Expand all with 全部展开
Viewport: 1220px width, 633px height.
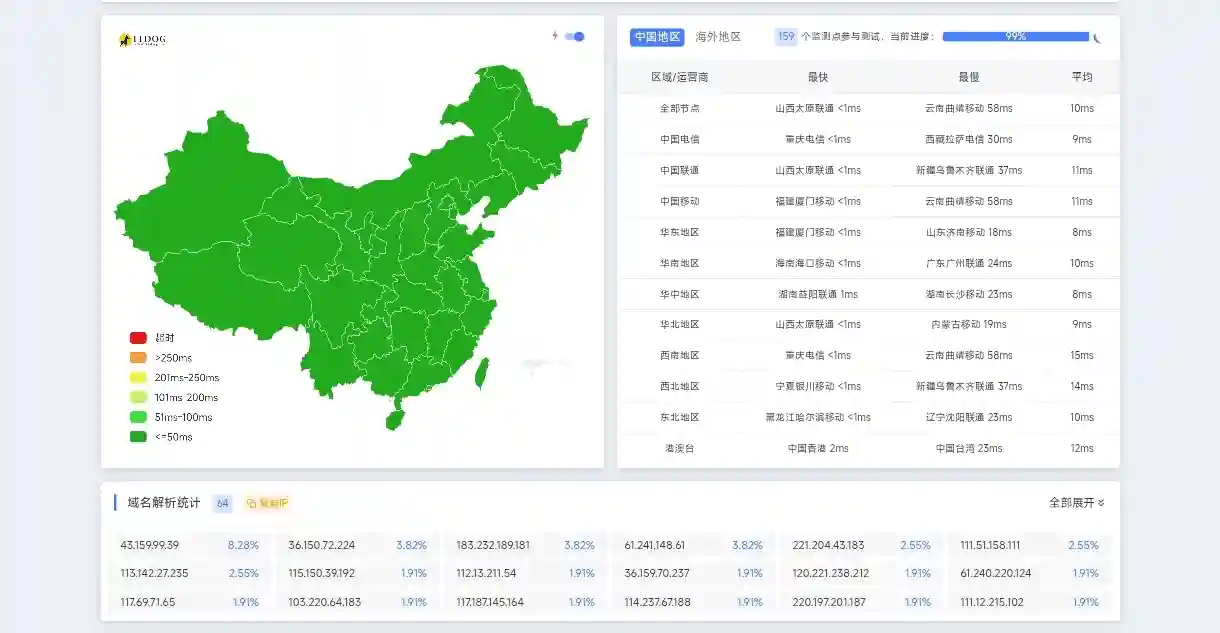click(1077, 503)
